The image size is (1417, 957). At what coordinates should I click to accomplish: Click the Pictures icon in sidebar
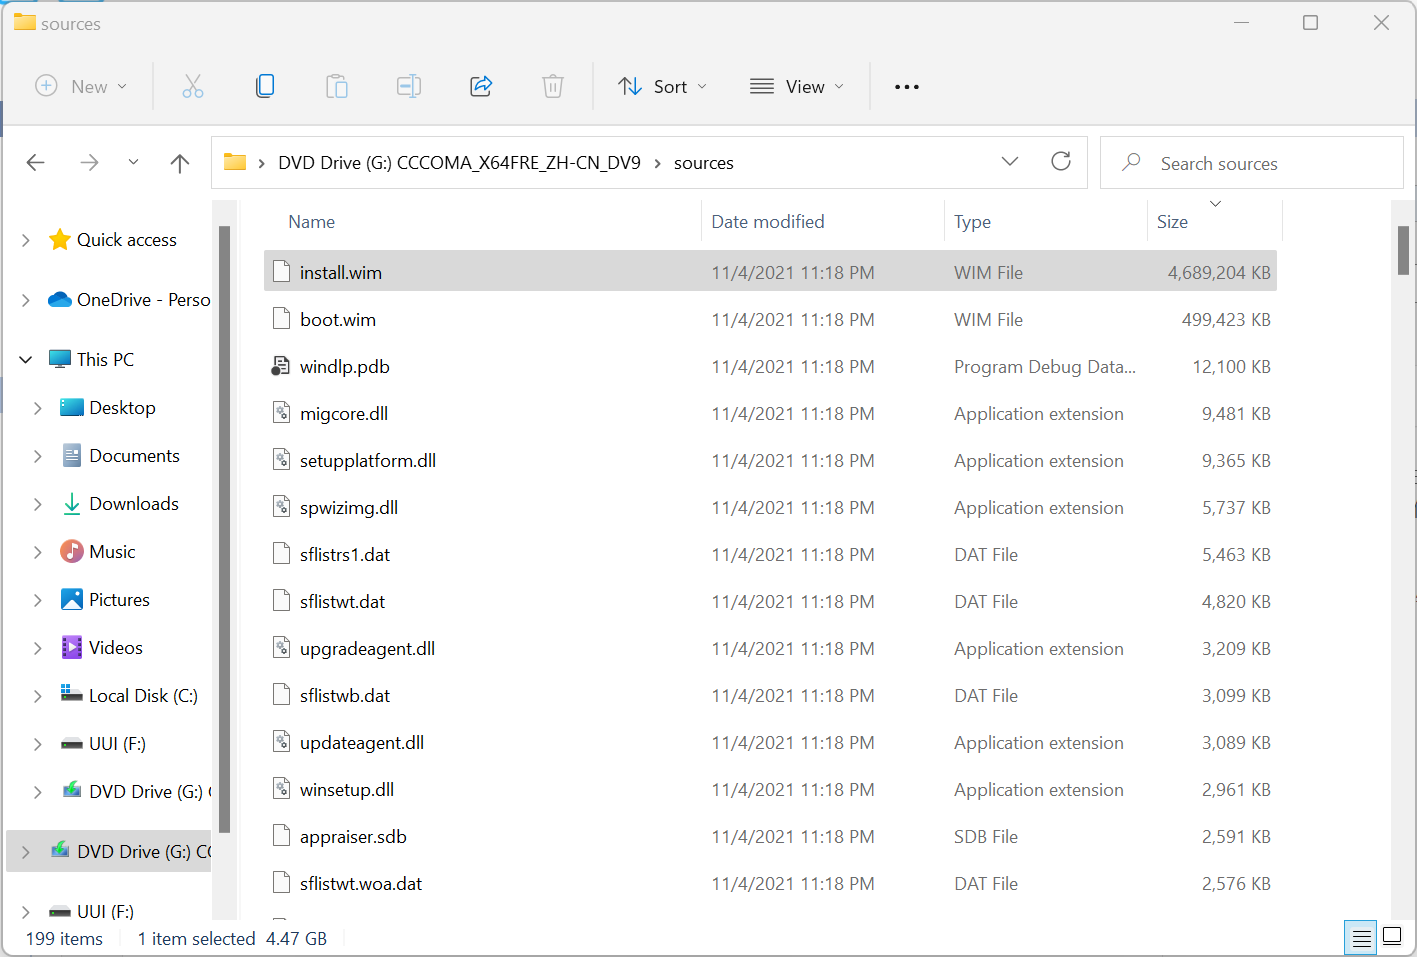click(x=72, y=599)
